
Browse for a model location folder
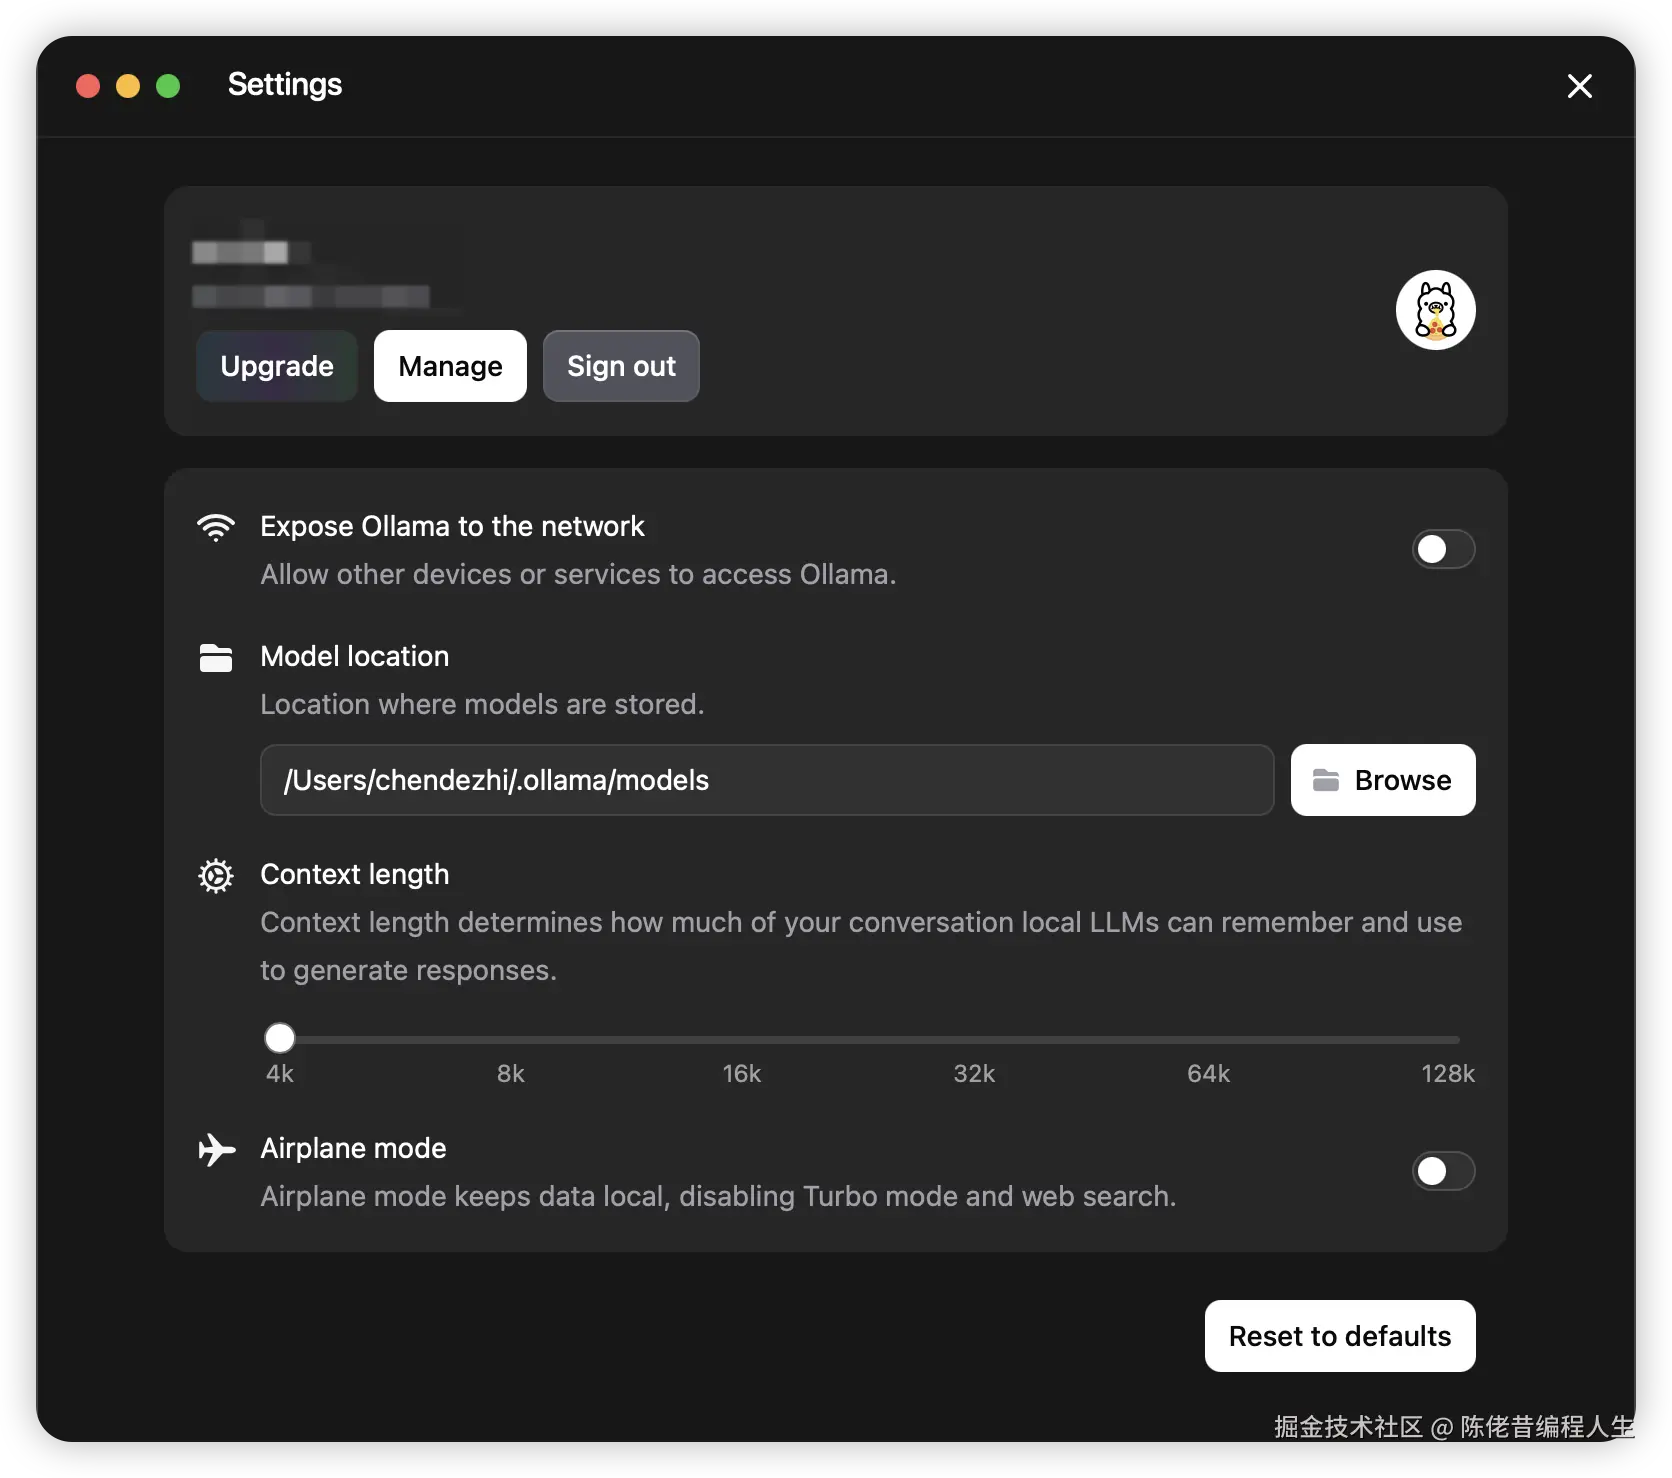click(1383, 780)
